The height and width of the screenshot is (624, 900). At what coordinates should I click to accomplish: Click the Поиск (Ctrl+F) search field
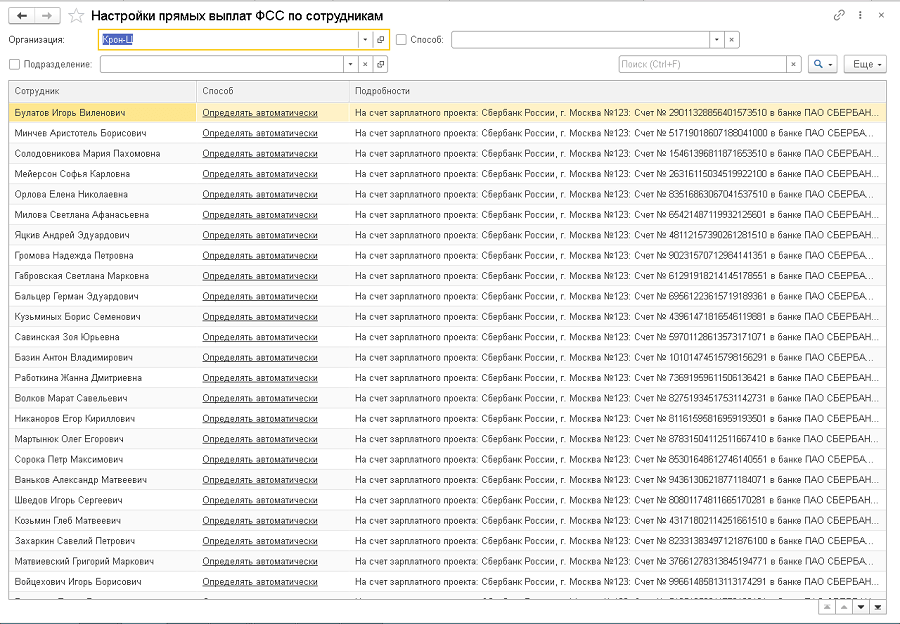(702, 64)
